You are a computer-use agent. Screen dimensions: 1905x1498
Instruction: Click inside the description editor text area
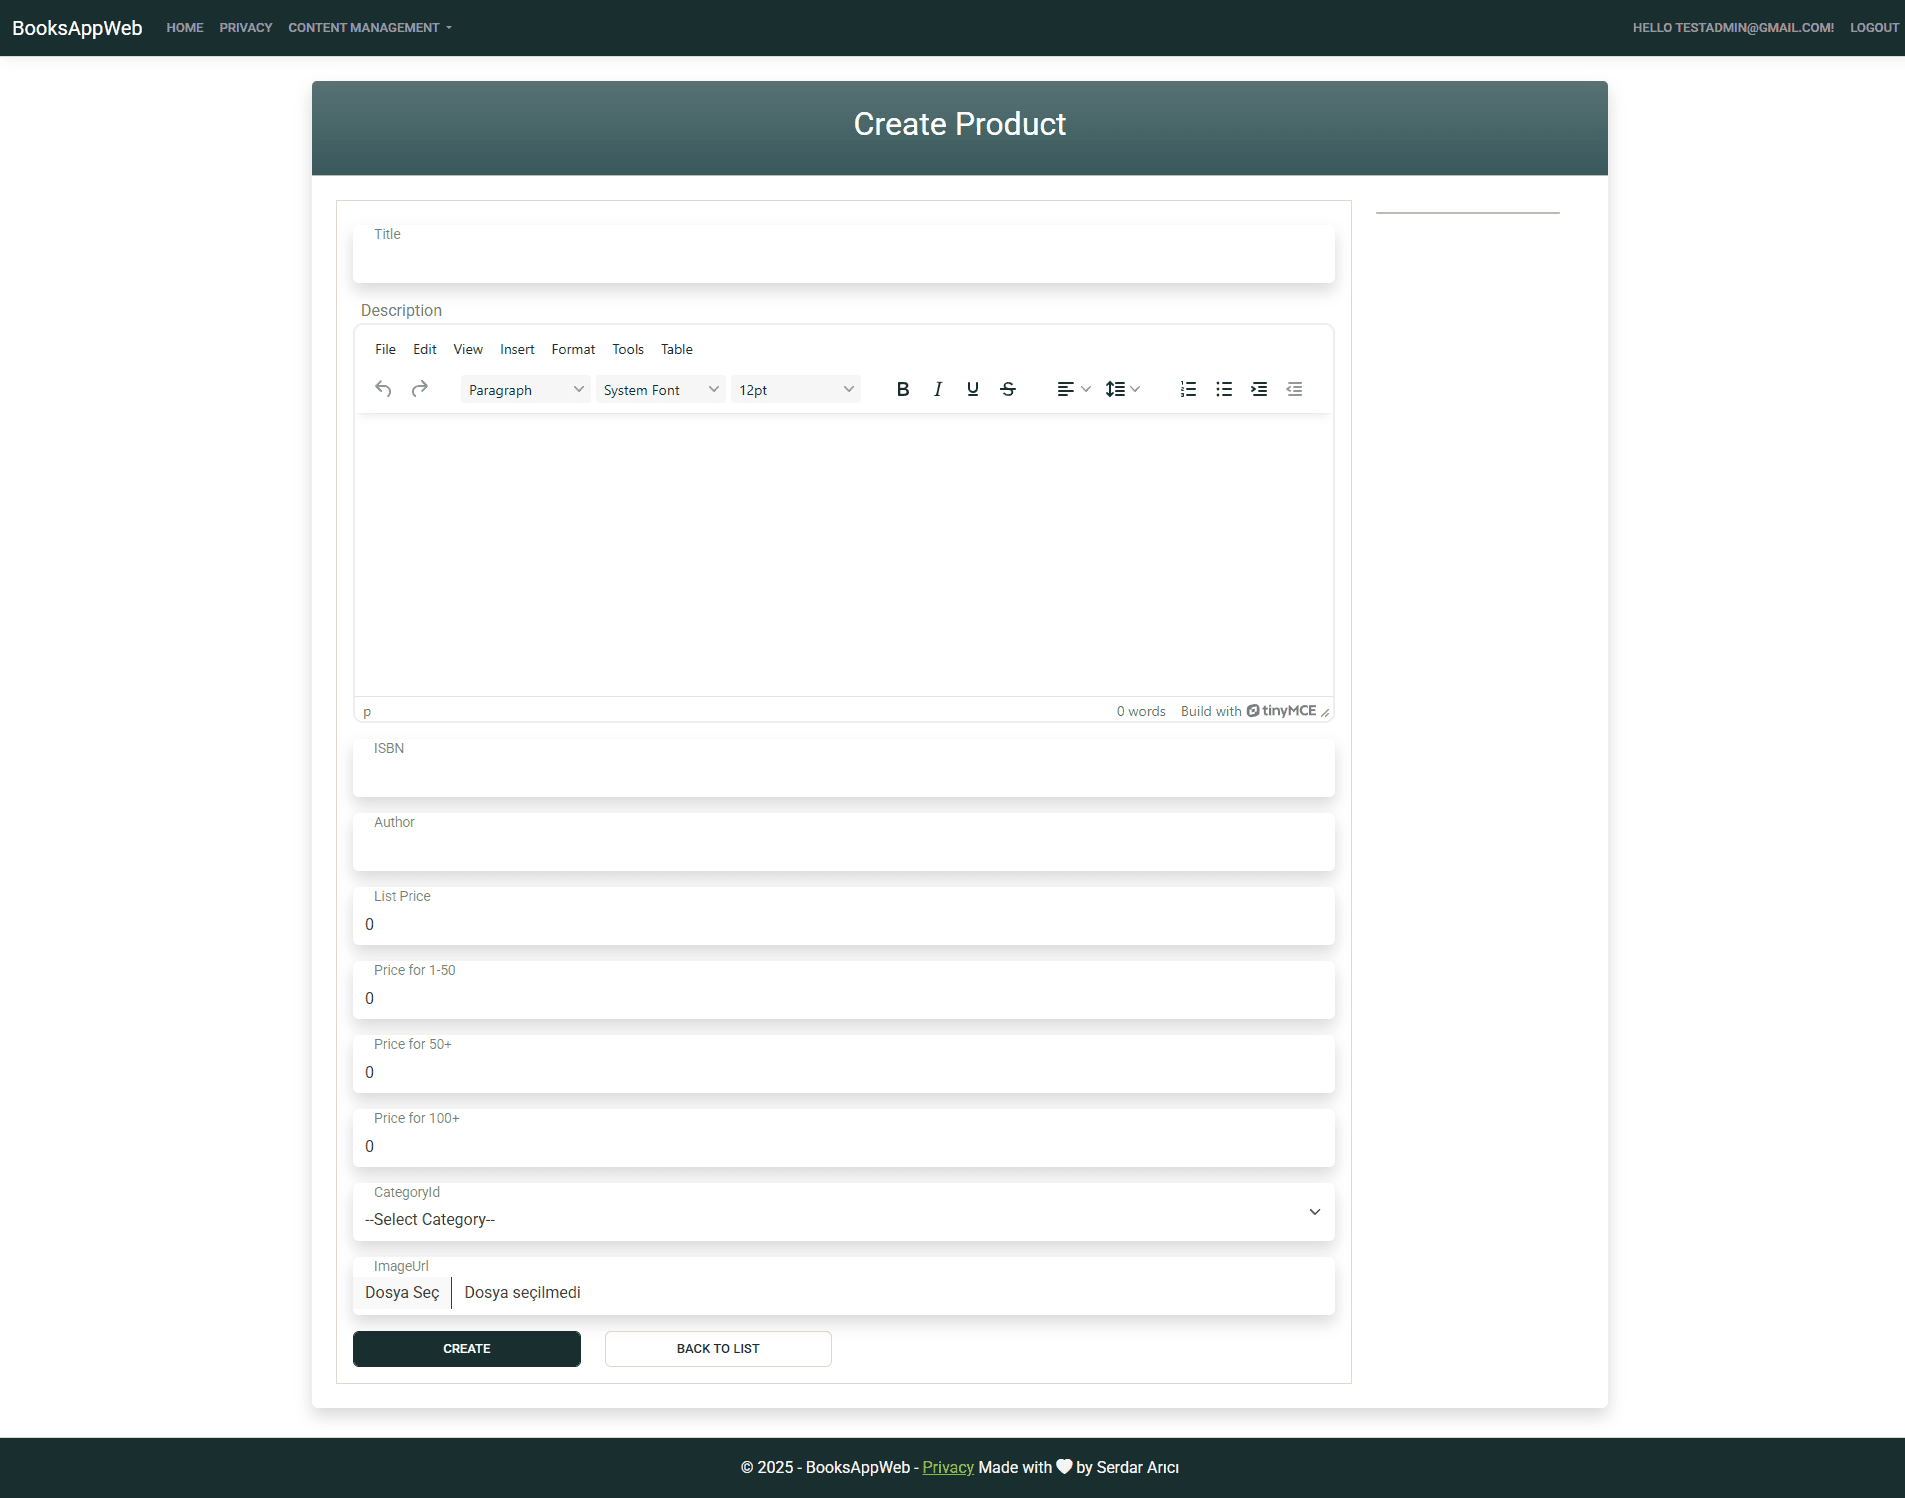(x=844, y=555)
